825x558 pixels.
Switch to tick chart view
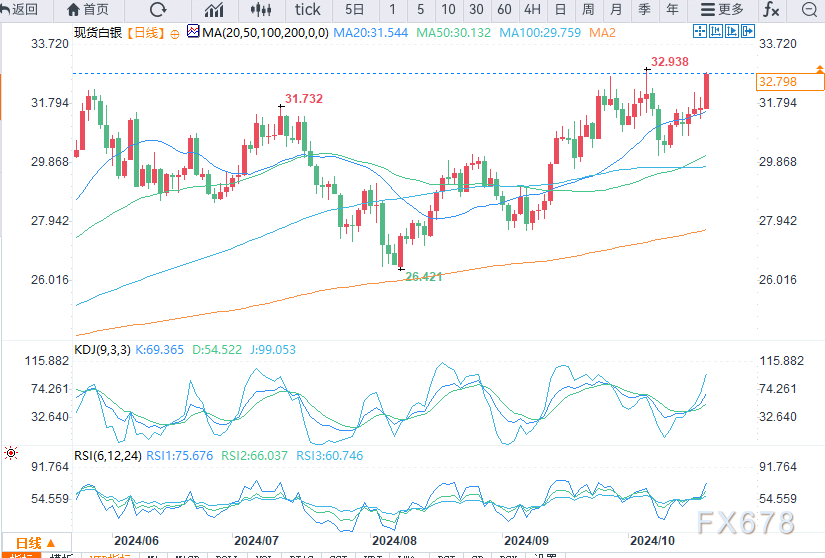307,10
